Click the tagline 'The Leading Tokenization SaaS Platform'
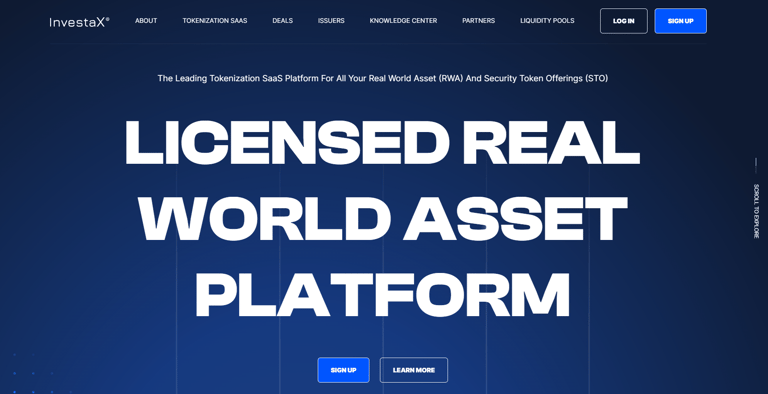 pyautogui.click(x=383, y=78)
